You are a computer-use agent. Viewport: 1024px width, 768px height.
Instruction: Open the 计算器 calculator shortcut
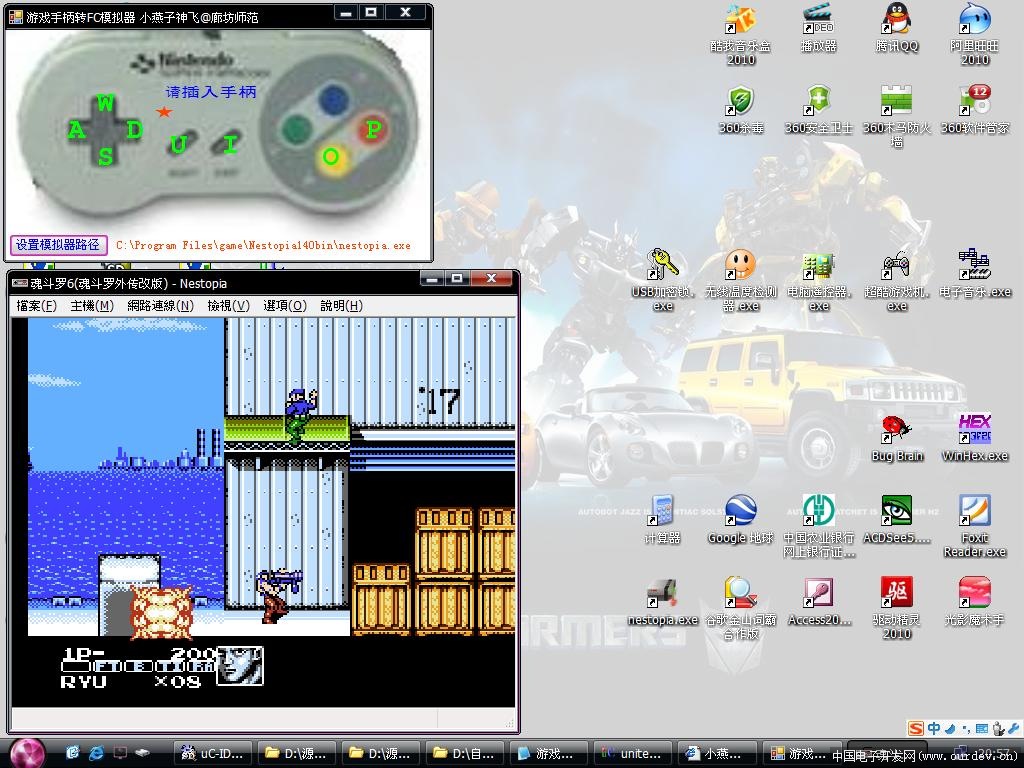click(663, 519)
